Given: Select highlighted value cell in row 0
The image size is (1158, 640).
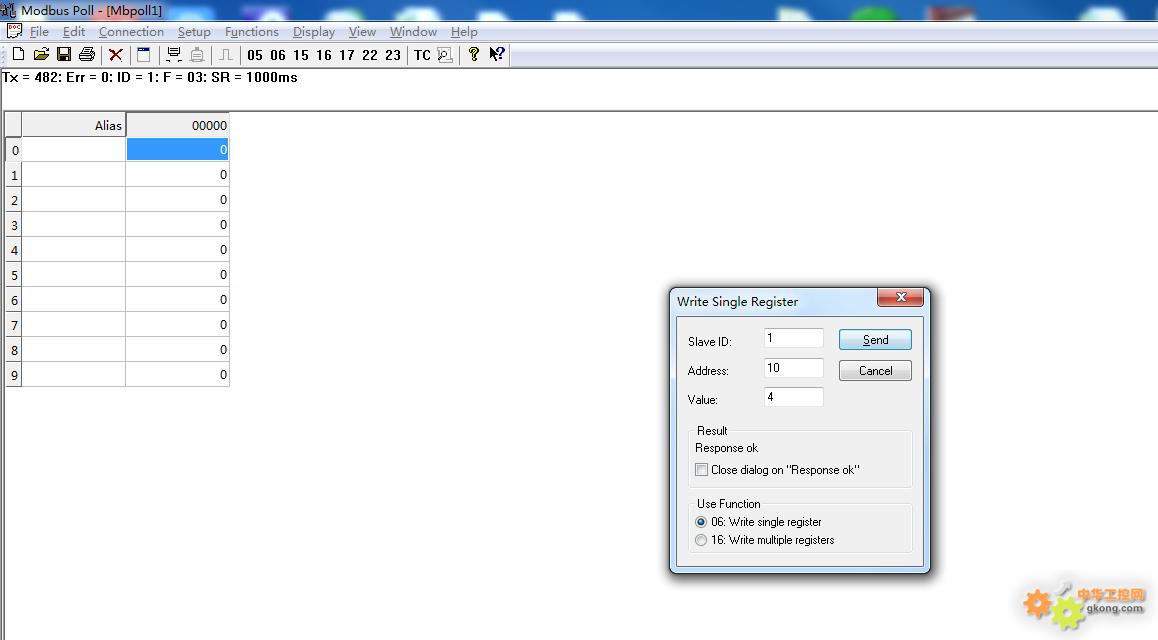Looking at the screenshot, I should pos(178,150).
